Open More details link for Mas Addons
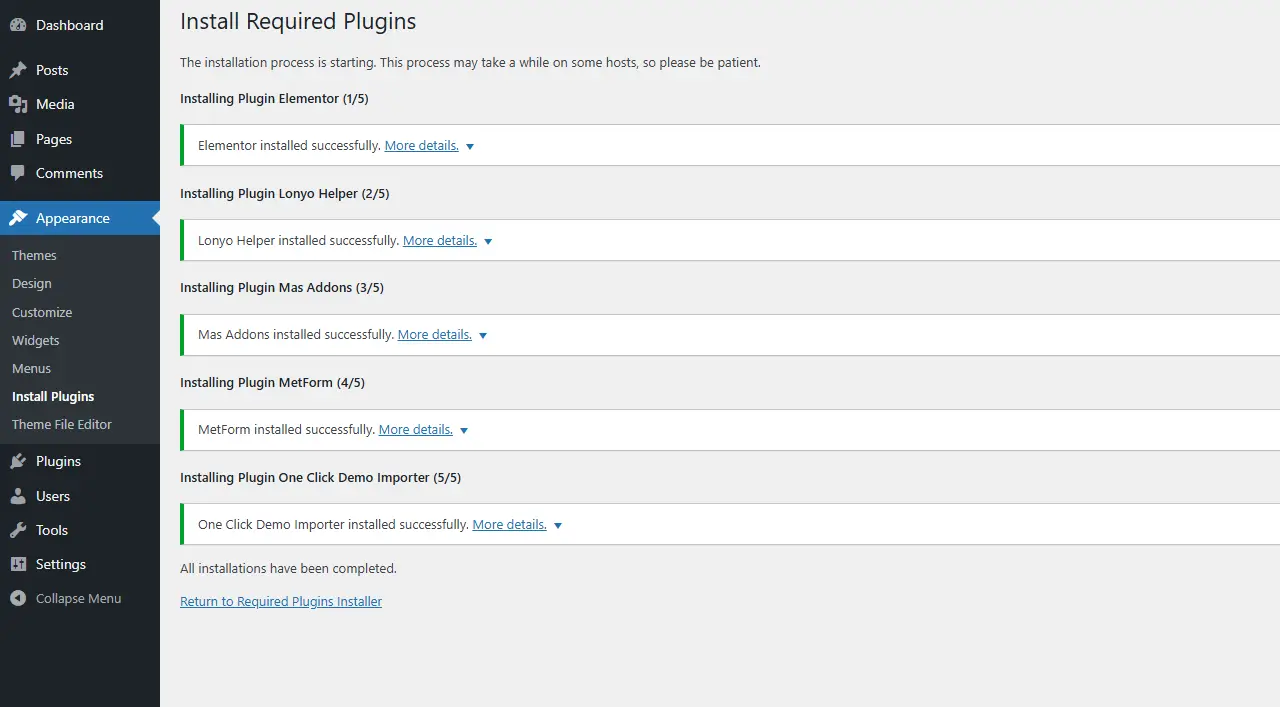1280x707 pixels. pos(435,334)
